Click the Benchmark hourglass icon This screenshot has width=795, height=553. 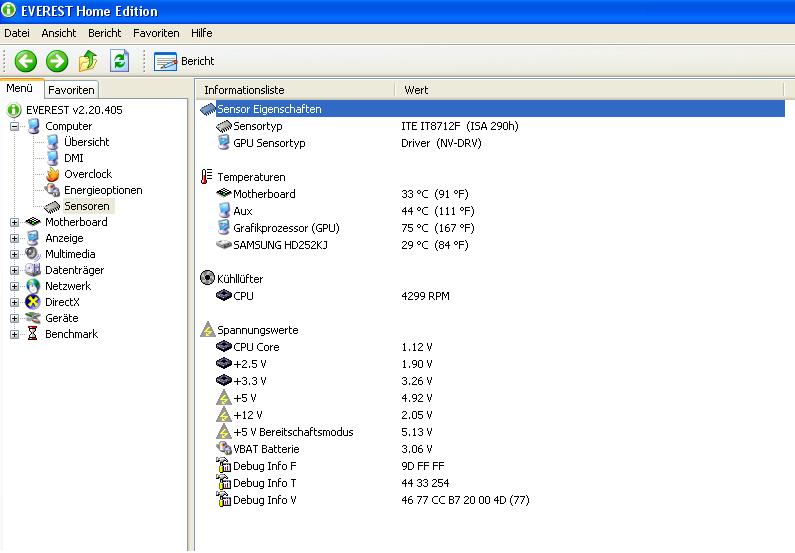pyautogui.click(x=34, y=334)
